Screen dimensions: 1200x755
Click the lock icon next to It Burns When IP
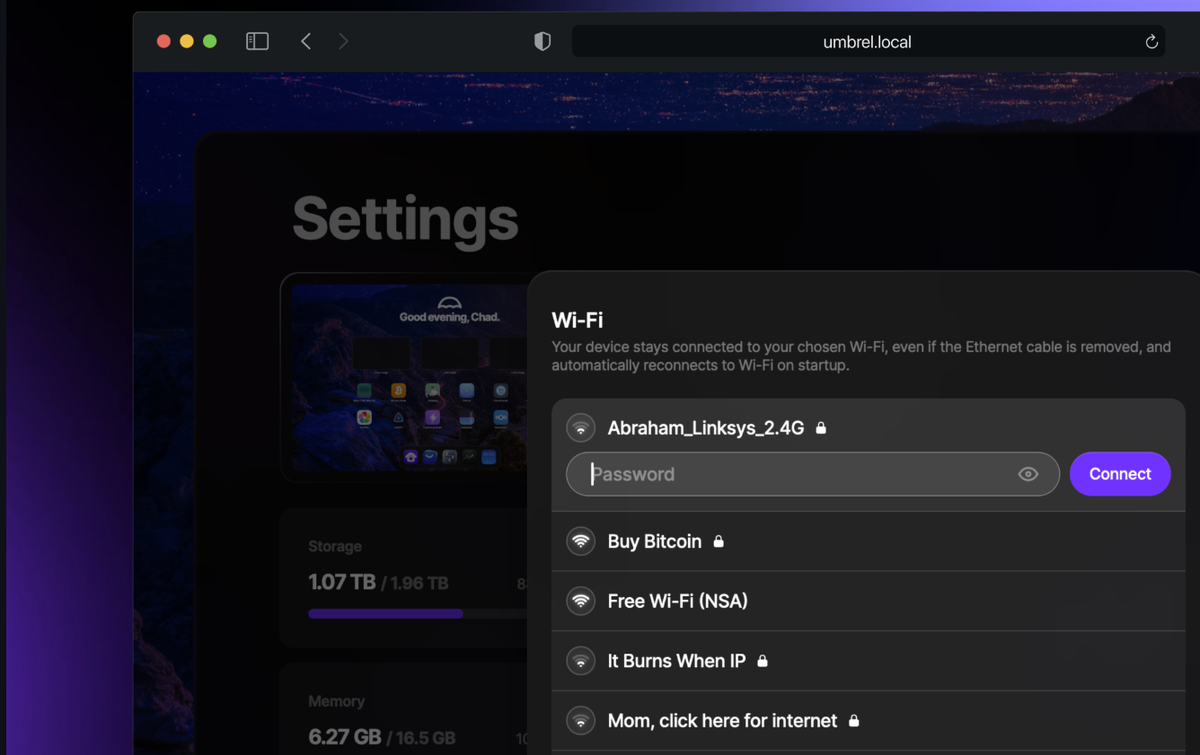pyautogui.click(x=762, y=661)
